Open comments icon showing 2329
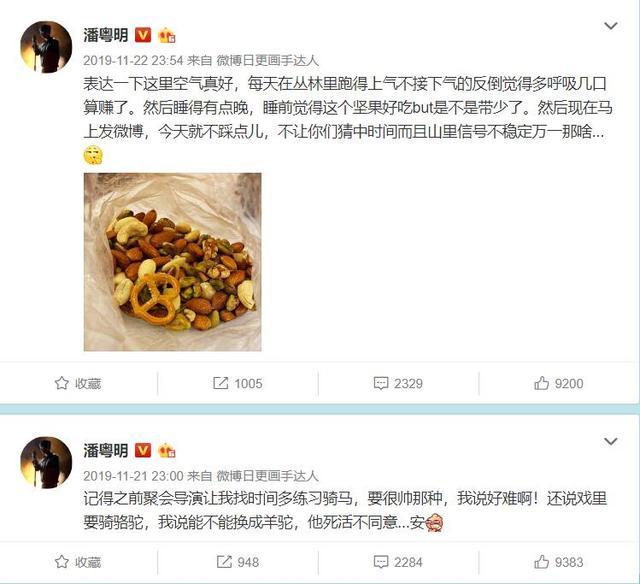 (381, 383)
